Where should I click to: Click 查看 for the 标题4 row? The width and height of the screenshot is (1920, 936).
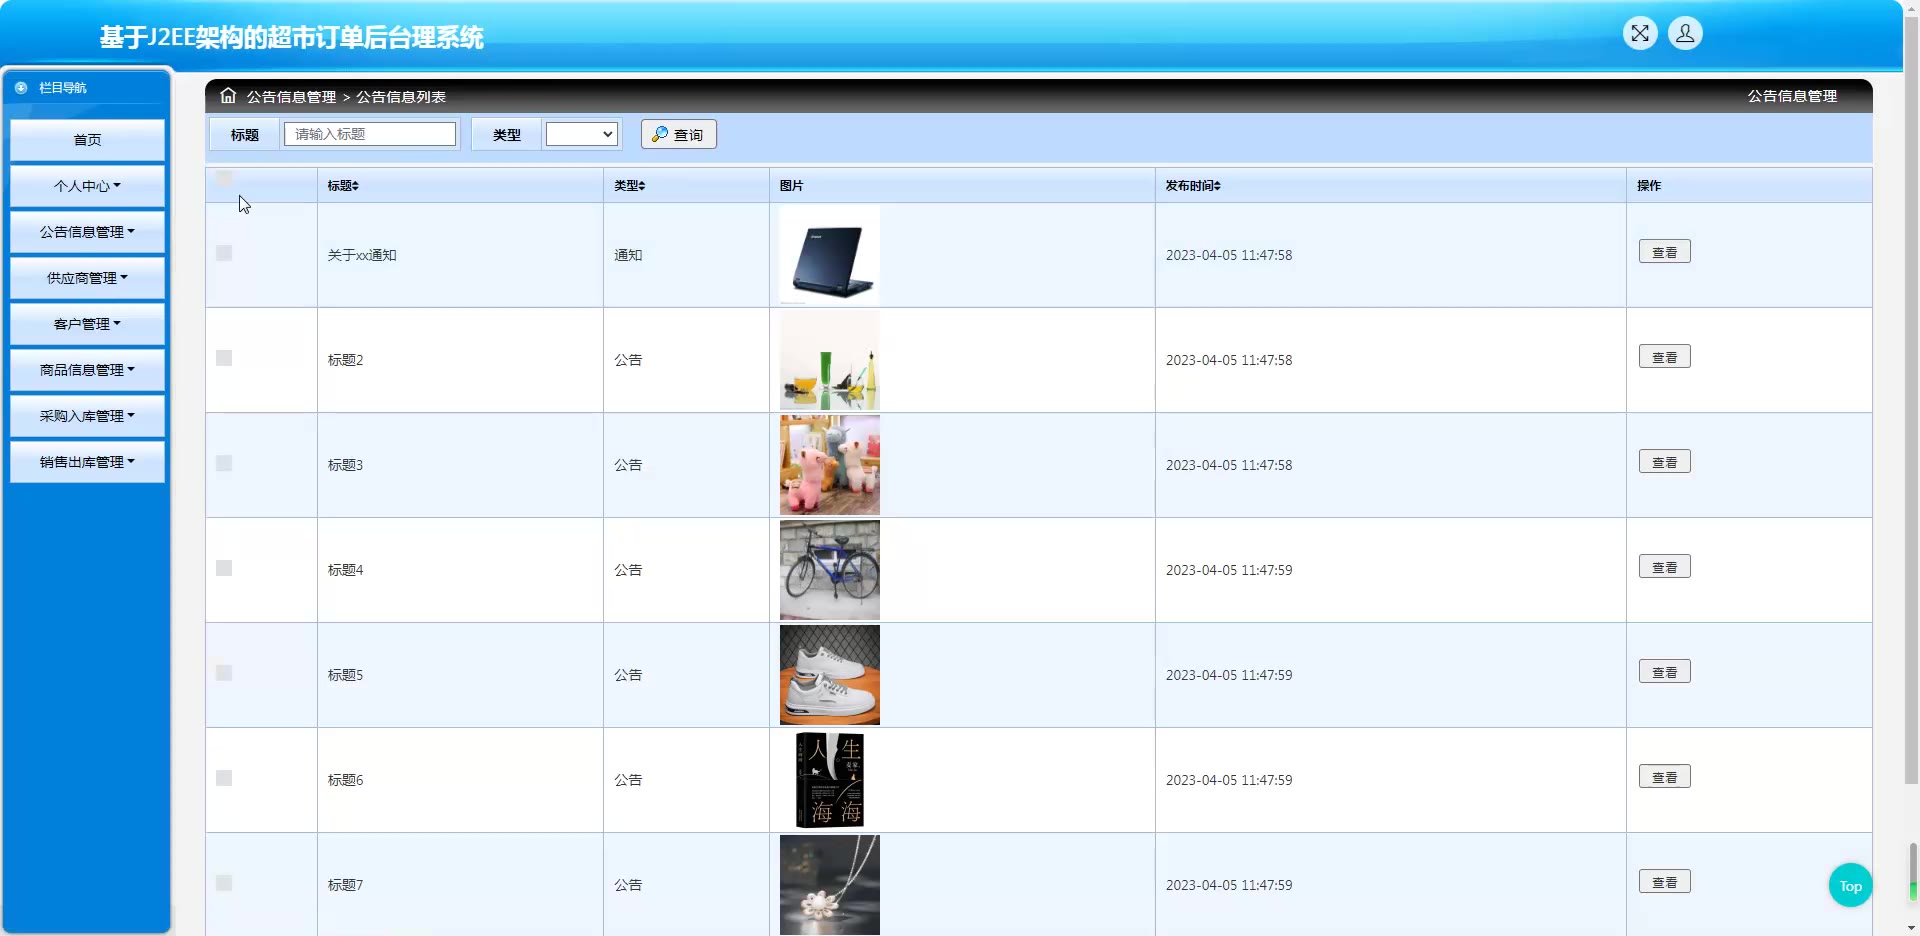point(1664,567)
